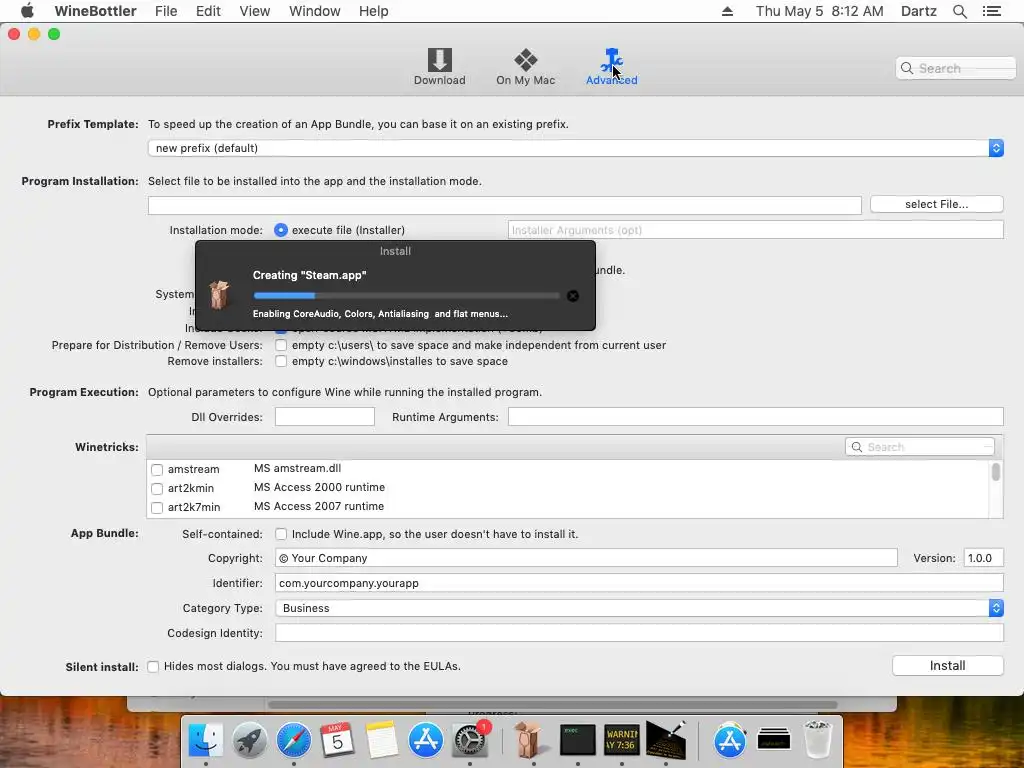The width and height of the screenshot is (1024, 768).
Task: Open the Apple menu
Action: coord(27,11)
